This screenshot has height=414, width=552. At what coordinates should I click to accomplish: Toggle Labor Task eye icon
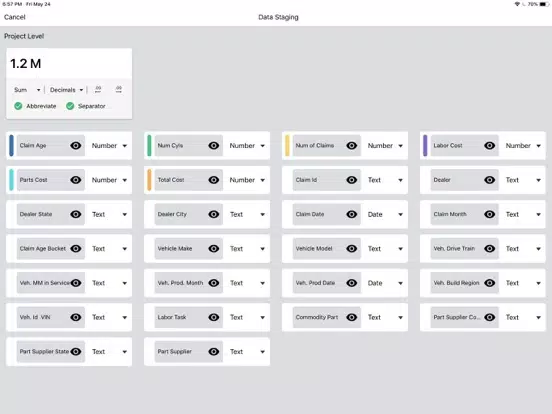click(214, 317)
